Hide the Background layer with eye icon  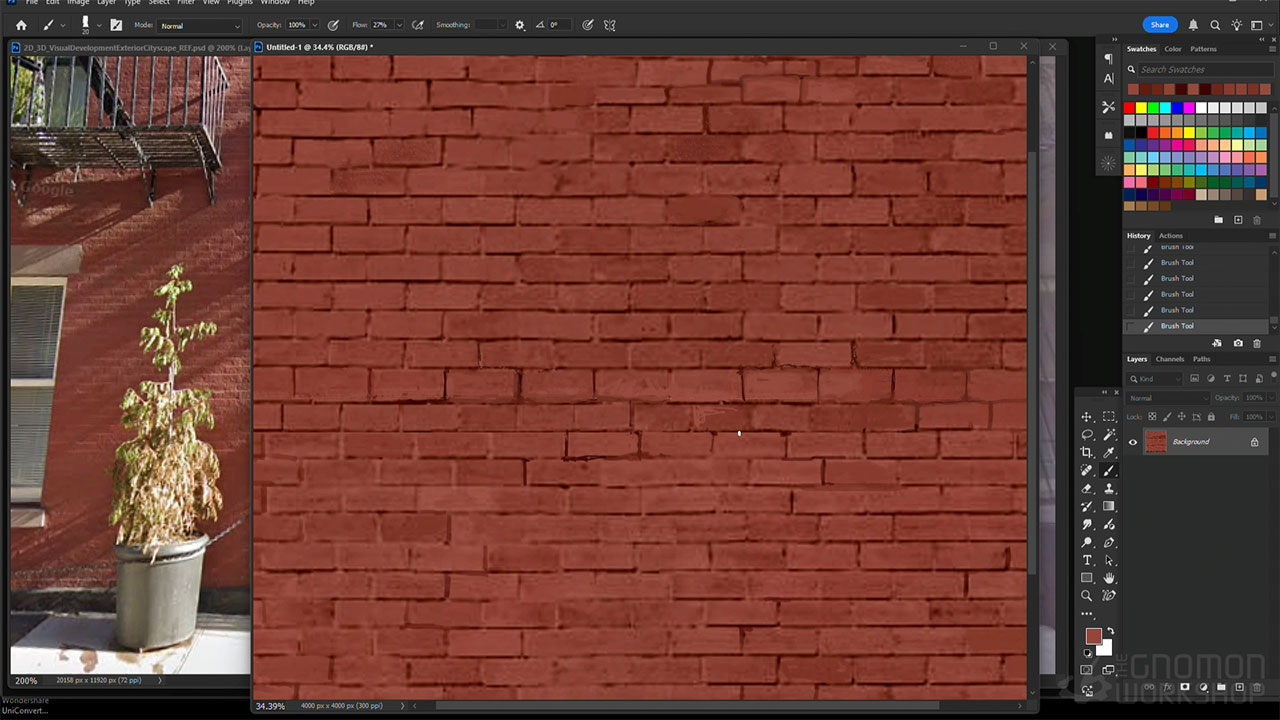(1133, 442)
